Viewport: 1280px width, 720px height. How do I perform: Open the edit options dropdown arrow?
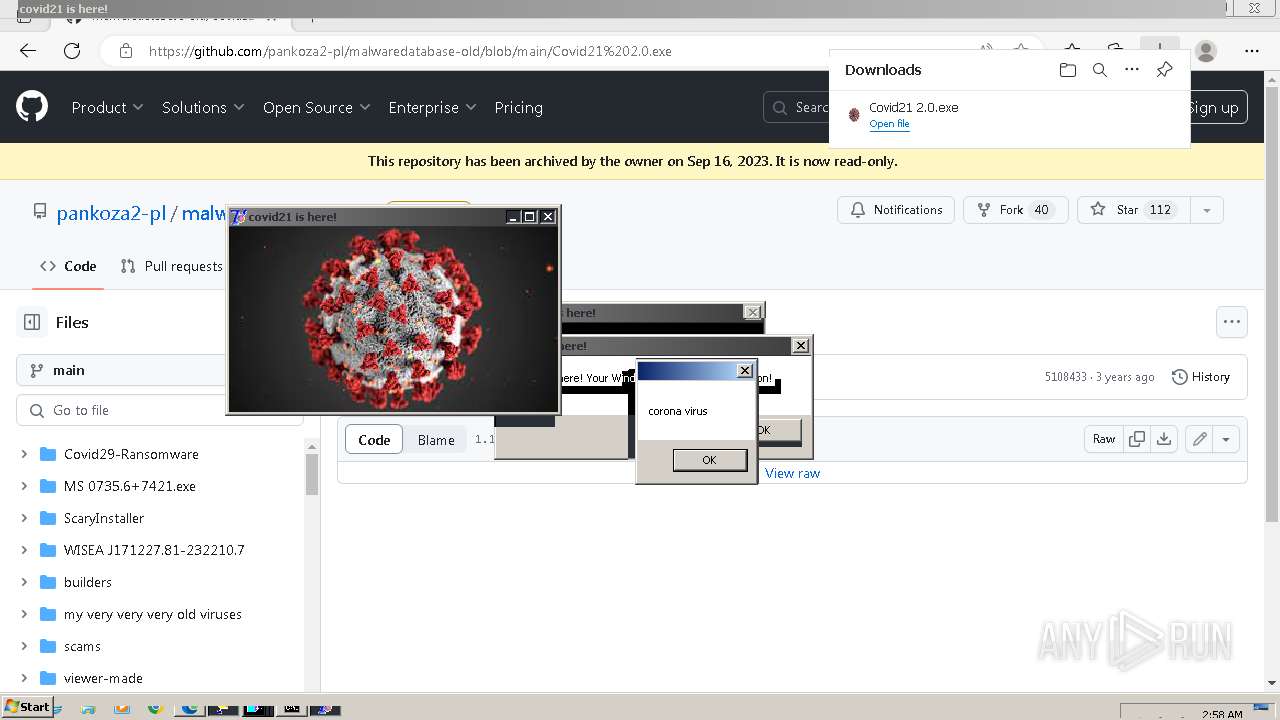tap(1226, 439)
